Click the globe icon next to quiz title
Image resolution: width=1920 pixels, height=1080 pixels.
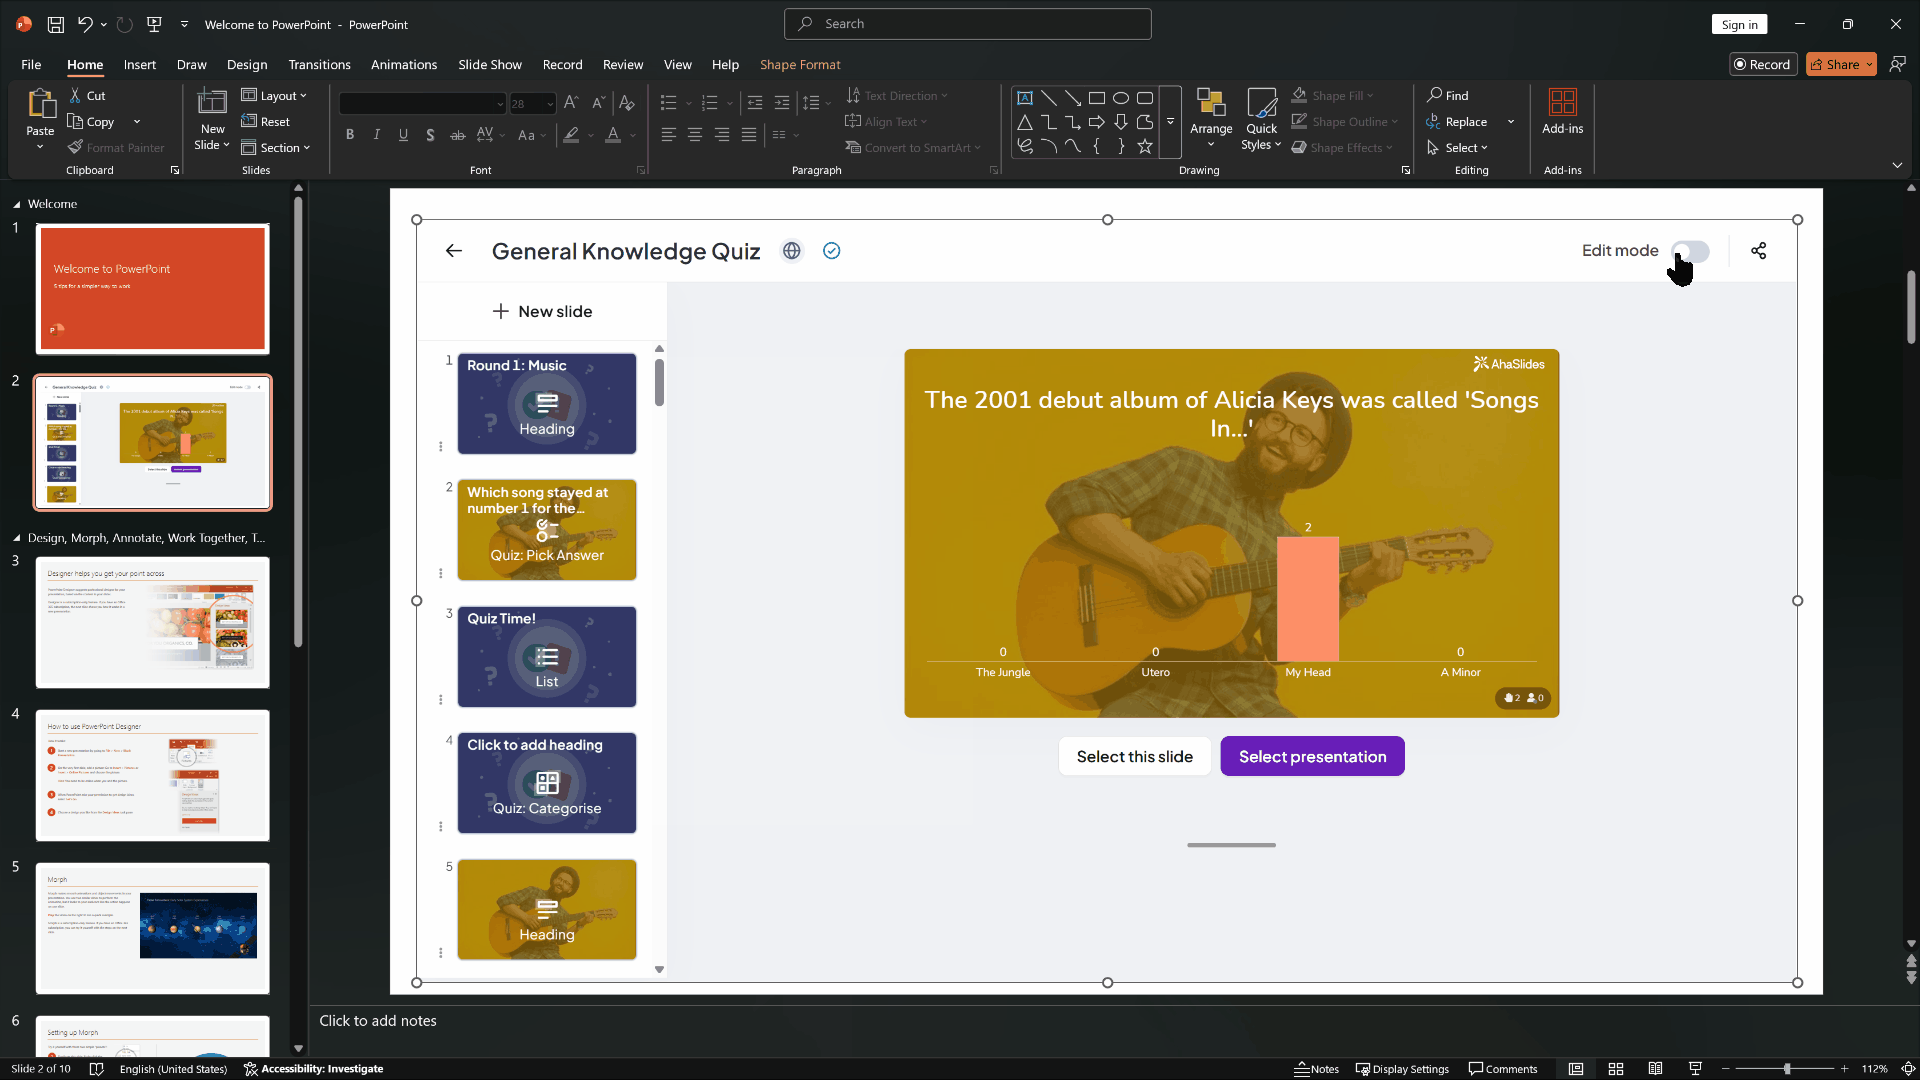792,251
